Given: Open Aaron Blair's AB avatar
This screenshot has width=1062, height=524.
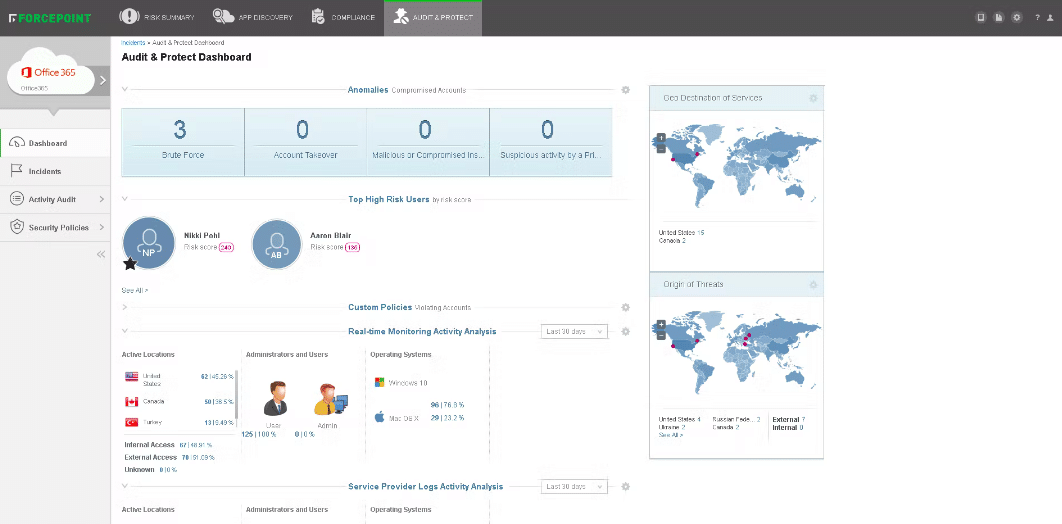Looking at the screenshot, I should [276, 244].
